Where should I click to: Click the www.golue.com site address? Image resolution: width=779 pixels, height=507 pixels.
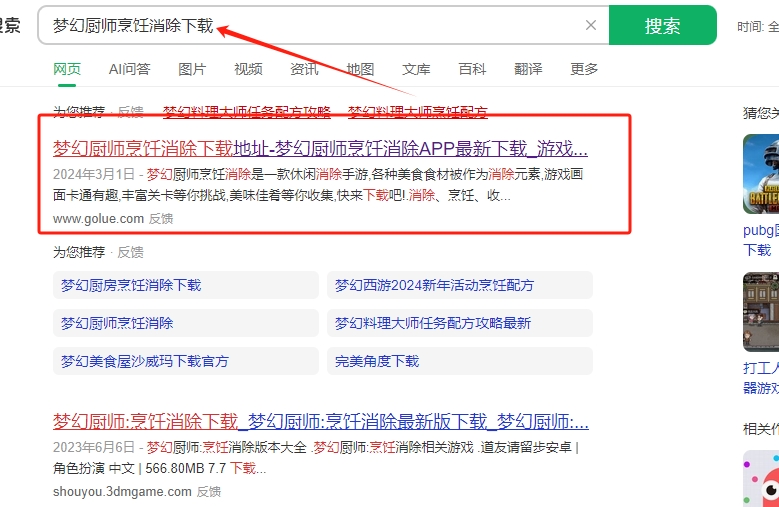pyautogui.click(x=98, y=218)
